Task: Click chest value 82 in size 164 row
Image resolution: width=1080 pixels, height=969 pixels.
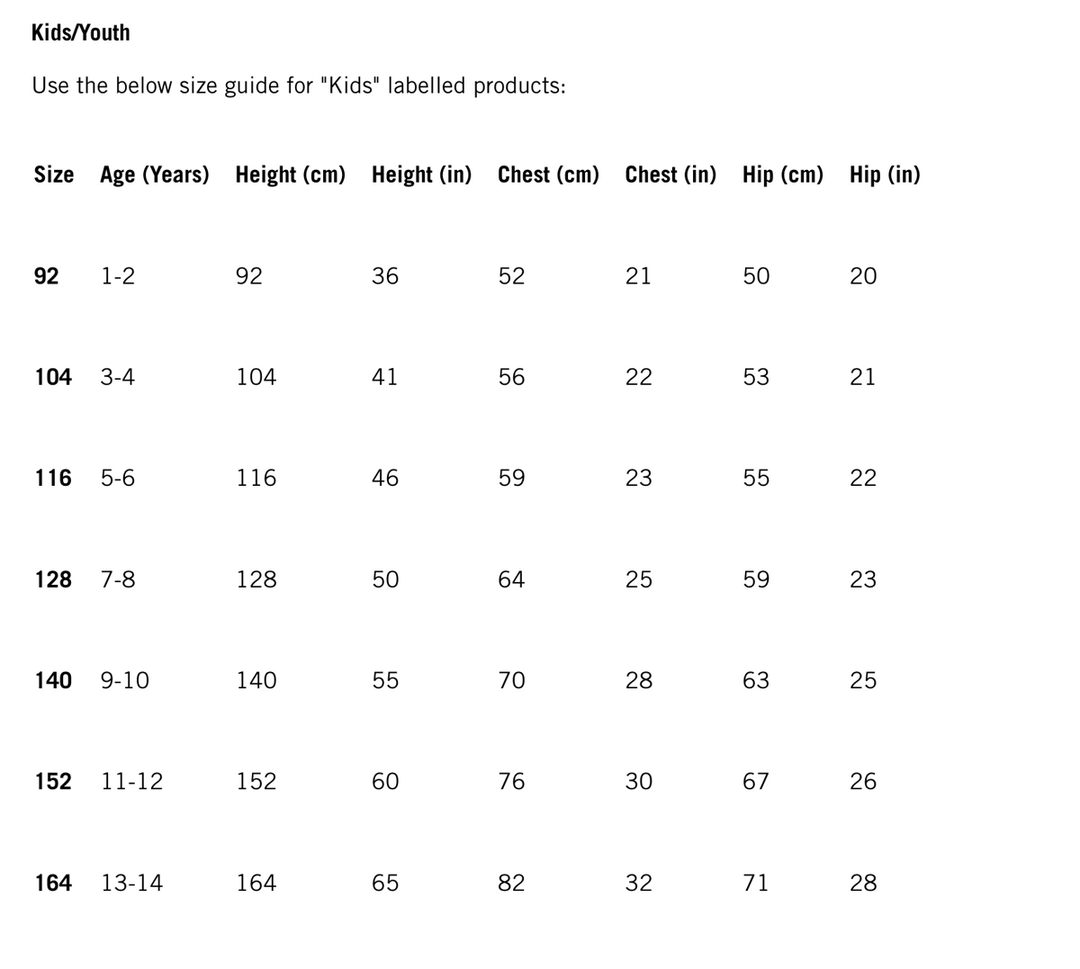Action: tap(511, 882)
